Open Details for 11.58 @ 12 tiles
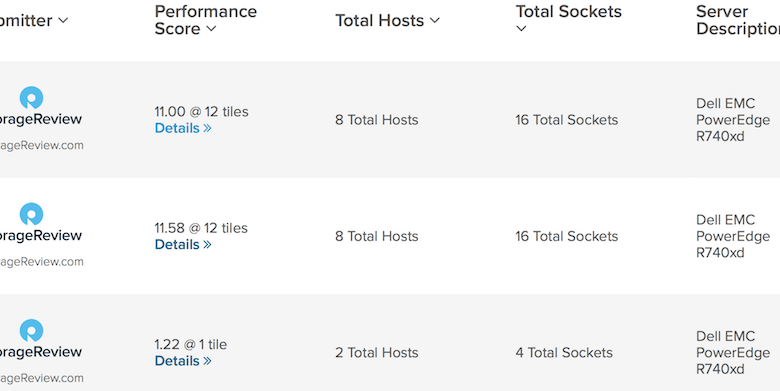This screenshot has height=391, width=780. 183,245
